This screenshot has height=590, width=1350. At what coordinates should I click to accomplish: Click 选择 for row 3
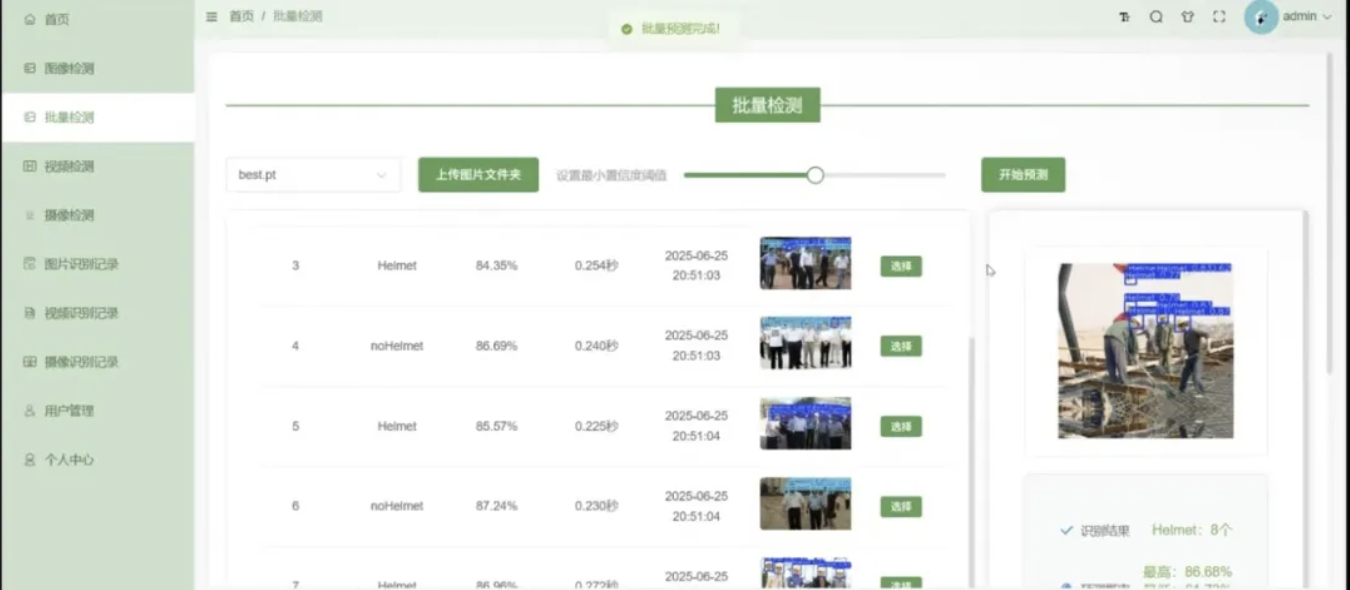click(x=901, y=266)
